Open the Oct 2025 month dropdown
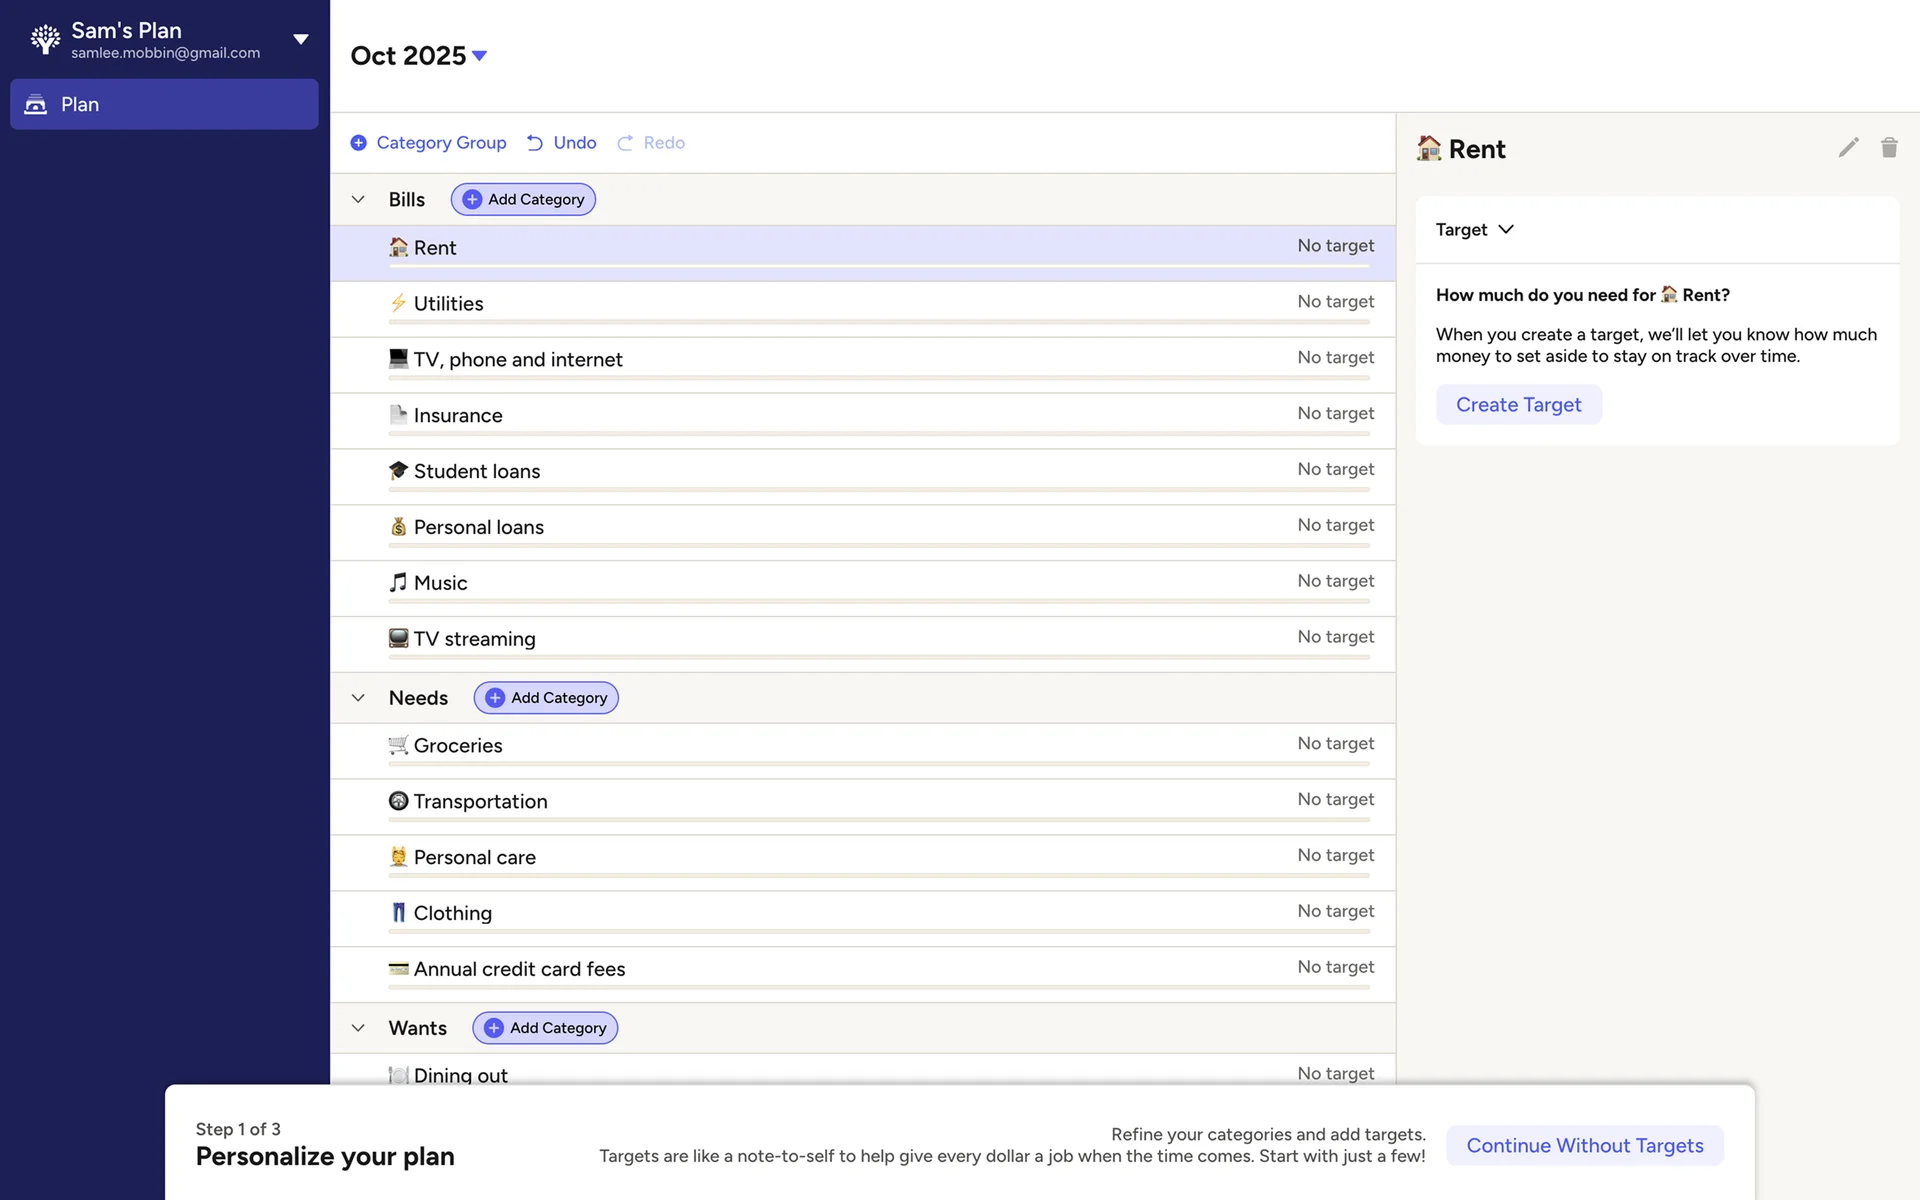The height and width of the screenshot is (1200, 1920). pos(479,56)
